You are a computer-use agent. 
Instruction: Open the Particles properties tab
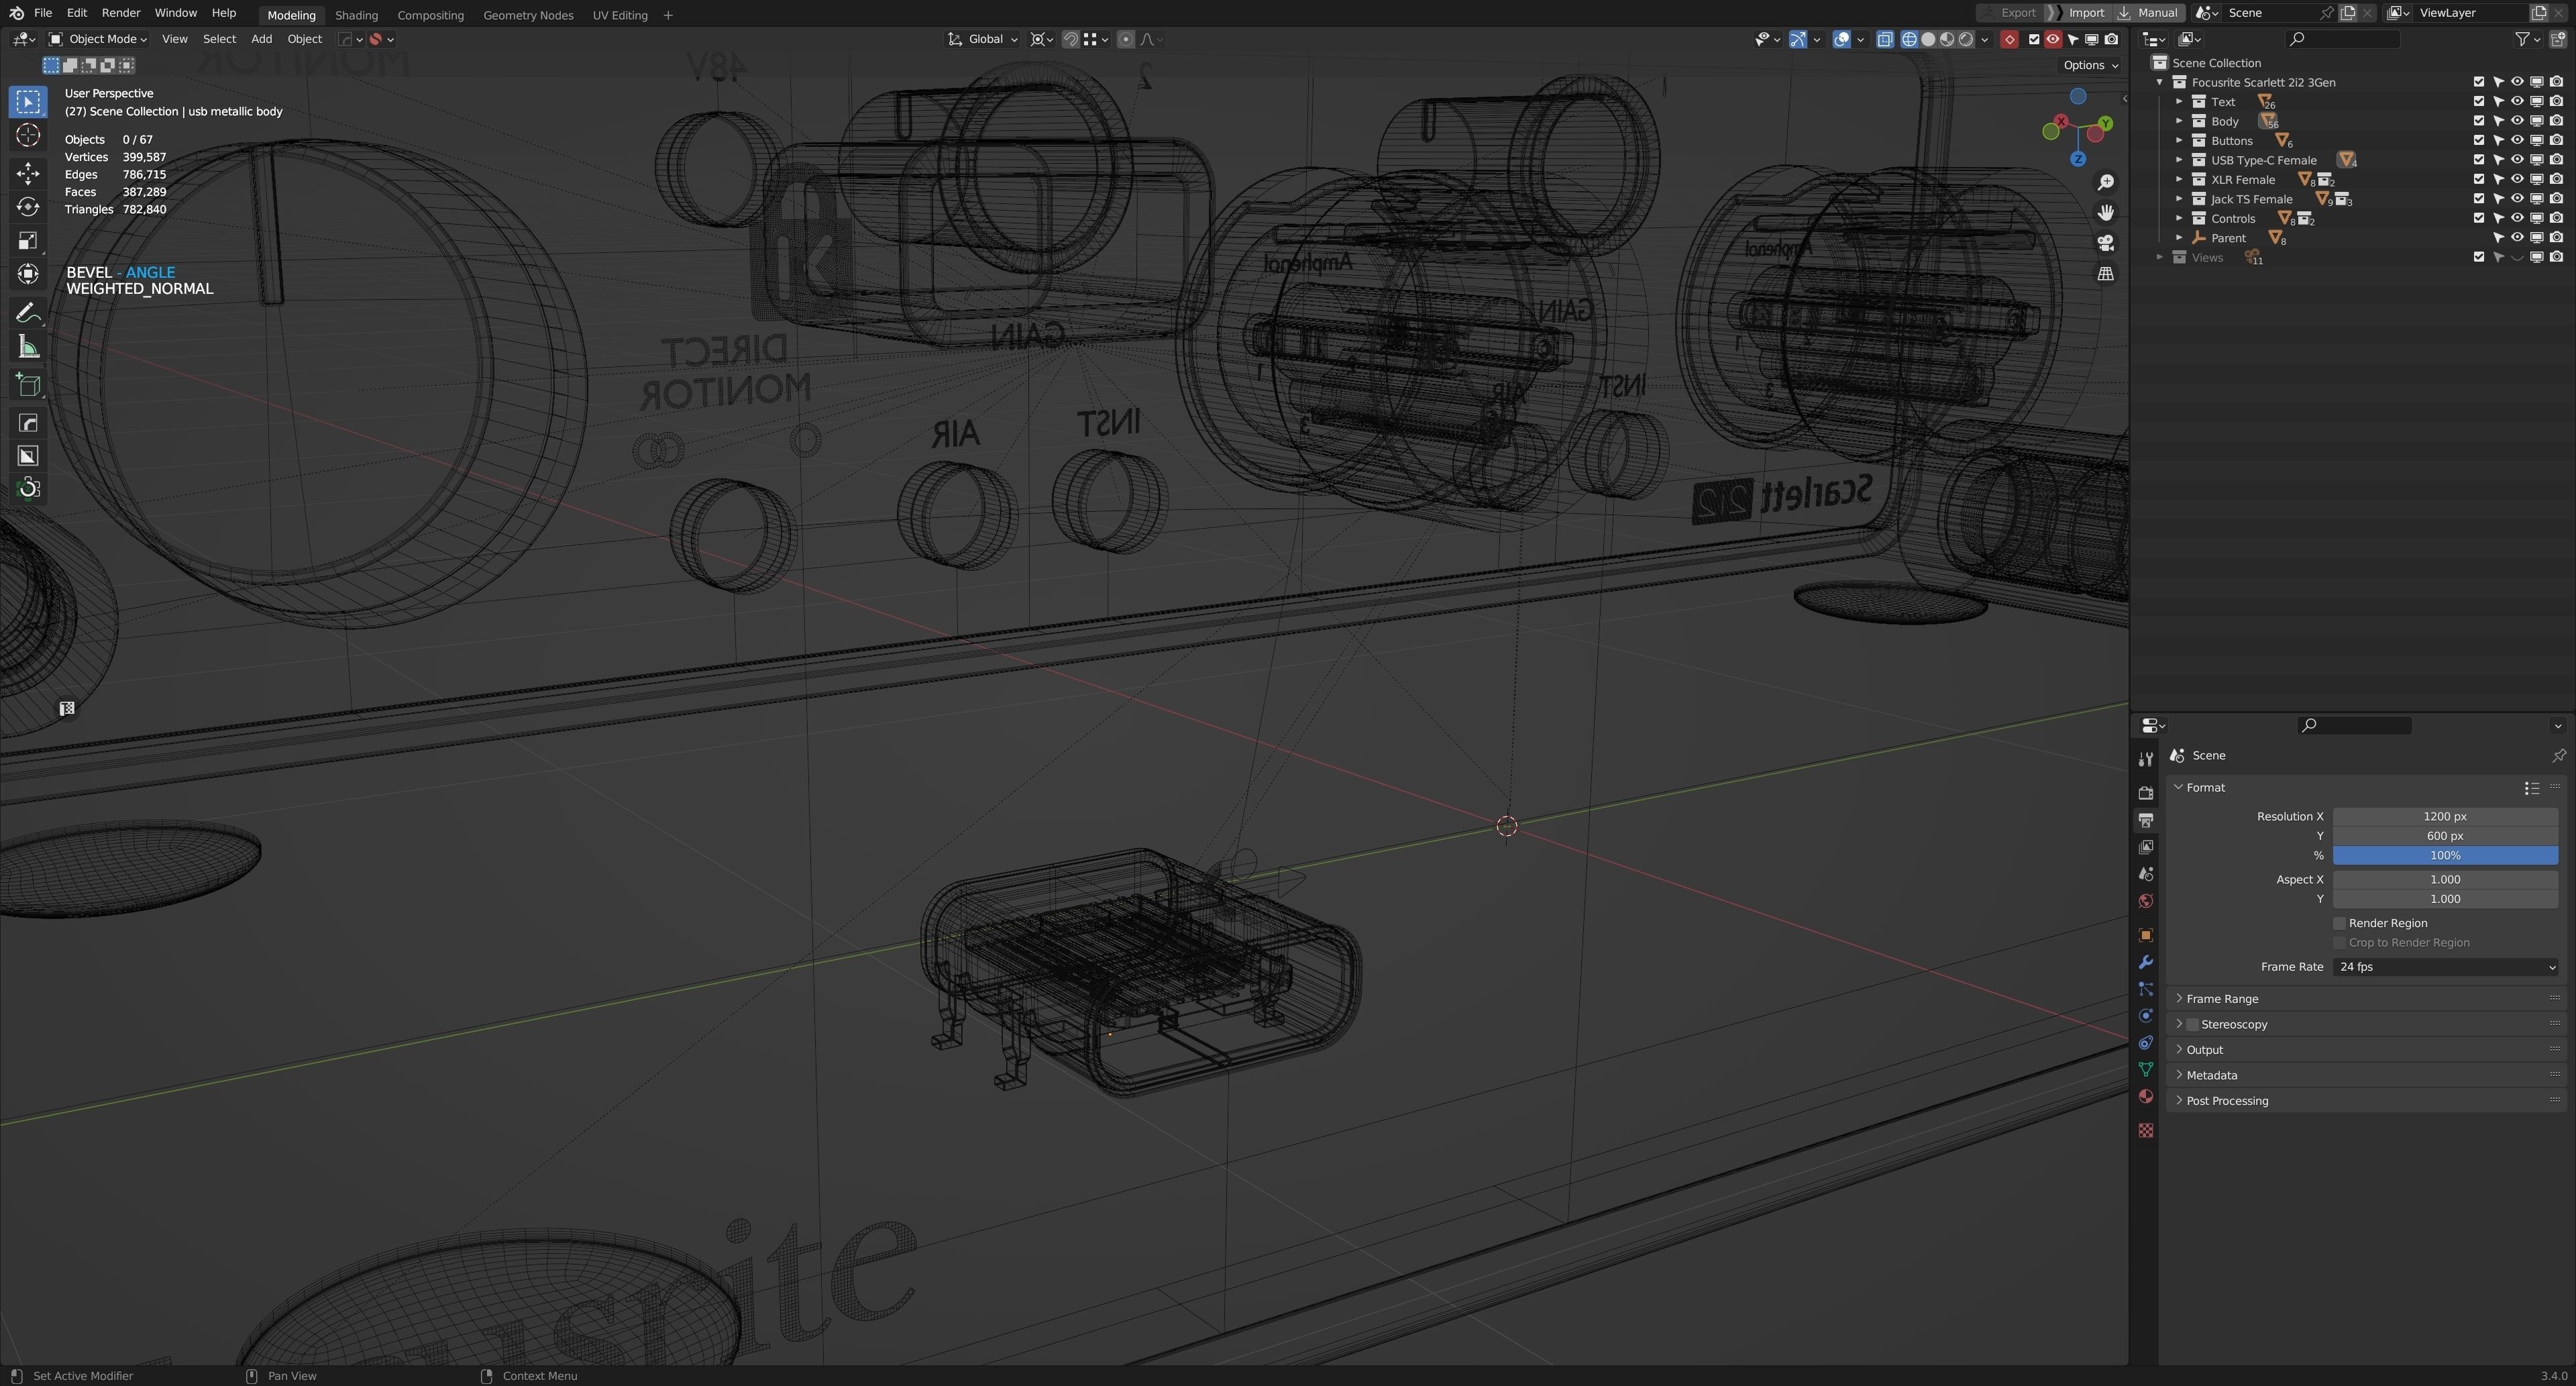[2145, 989]
